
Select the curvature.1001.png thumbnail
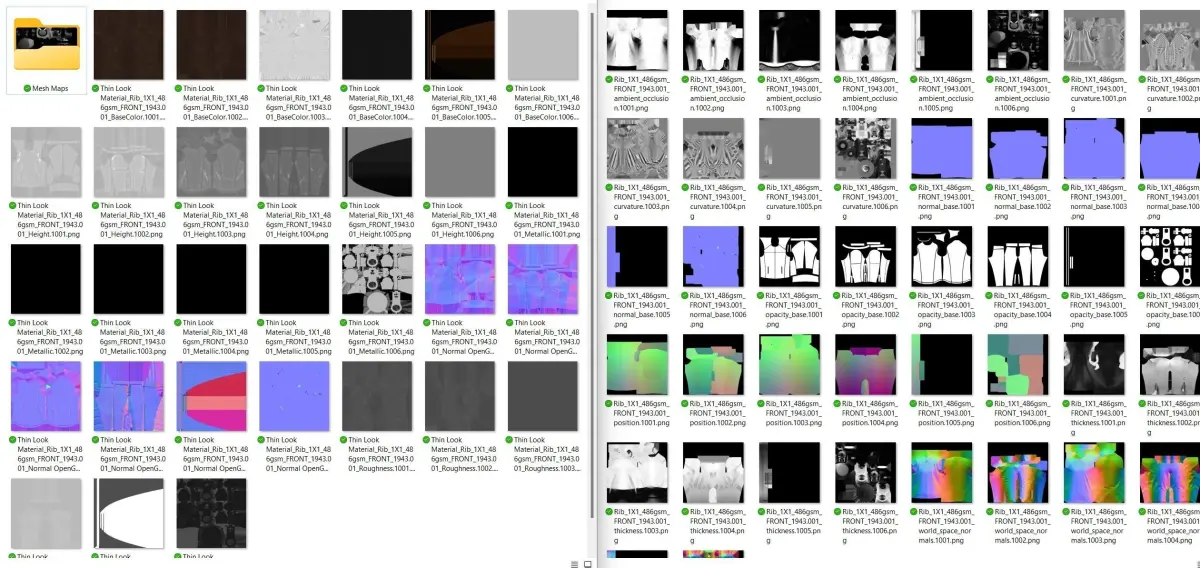point(1095,40)
